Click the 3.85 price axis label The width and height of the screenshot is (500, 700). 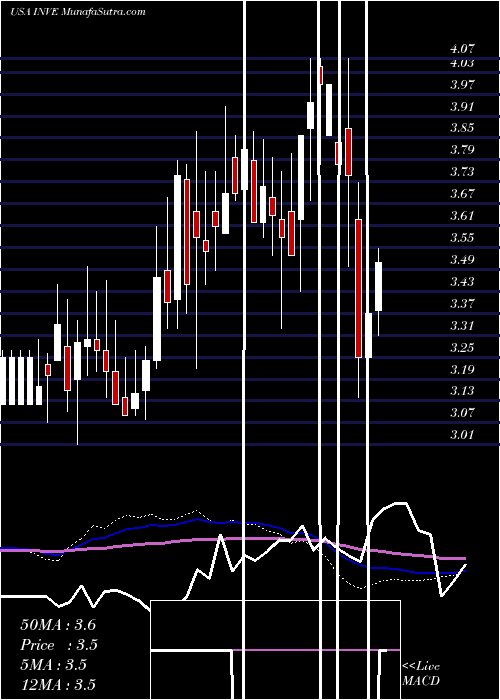(x=462, y=128)
